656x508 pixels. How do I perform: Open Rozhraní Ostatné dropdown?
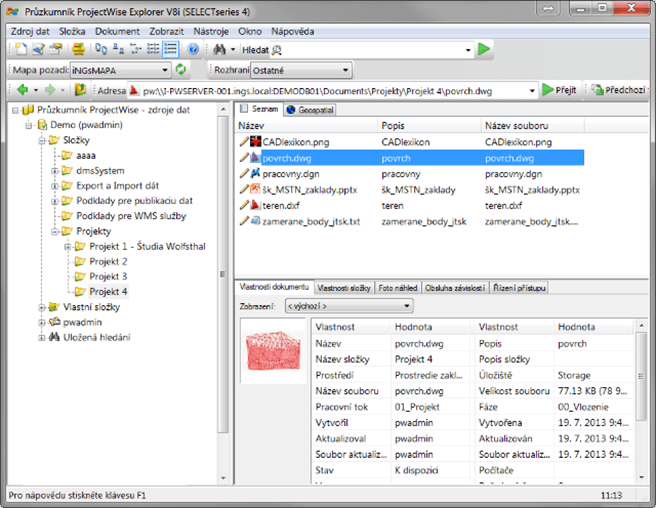point(300,70)
